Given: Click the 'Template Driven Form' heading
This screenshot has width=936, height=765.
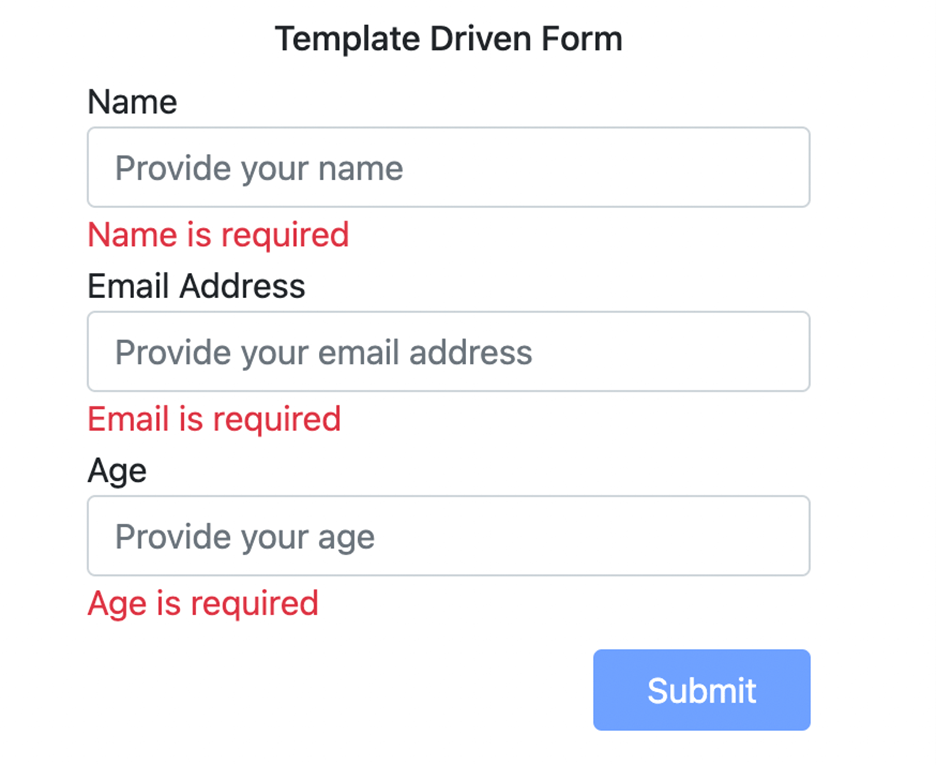Looking at the screenshot, I should [448, 39].
